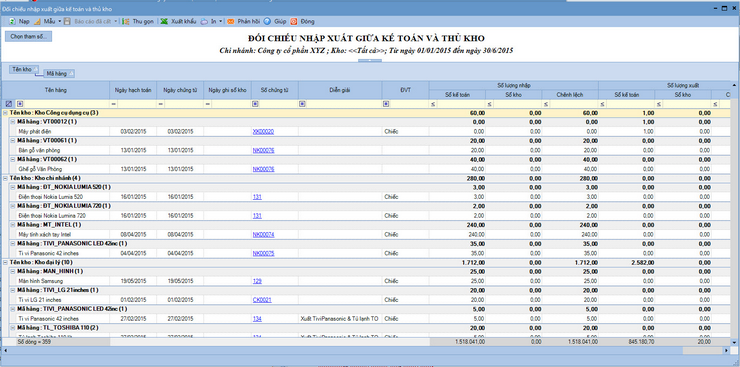This screenshot has width=740, height=367.
Task: Click filter operator icon under Số chứng từ
Action: click(255, 104)
